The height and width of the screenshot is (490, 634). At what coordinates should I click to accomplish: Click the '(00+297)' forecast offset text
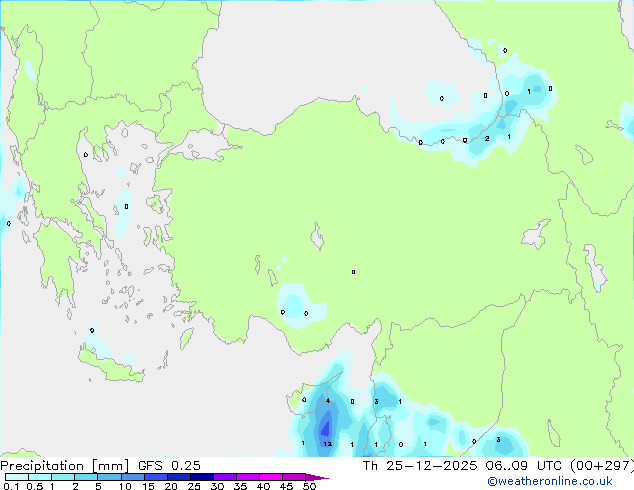point(602,466)
